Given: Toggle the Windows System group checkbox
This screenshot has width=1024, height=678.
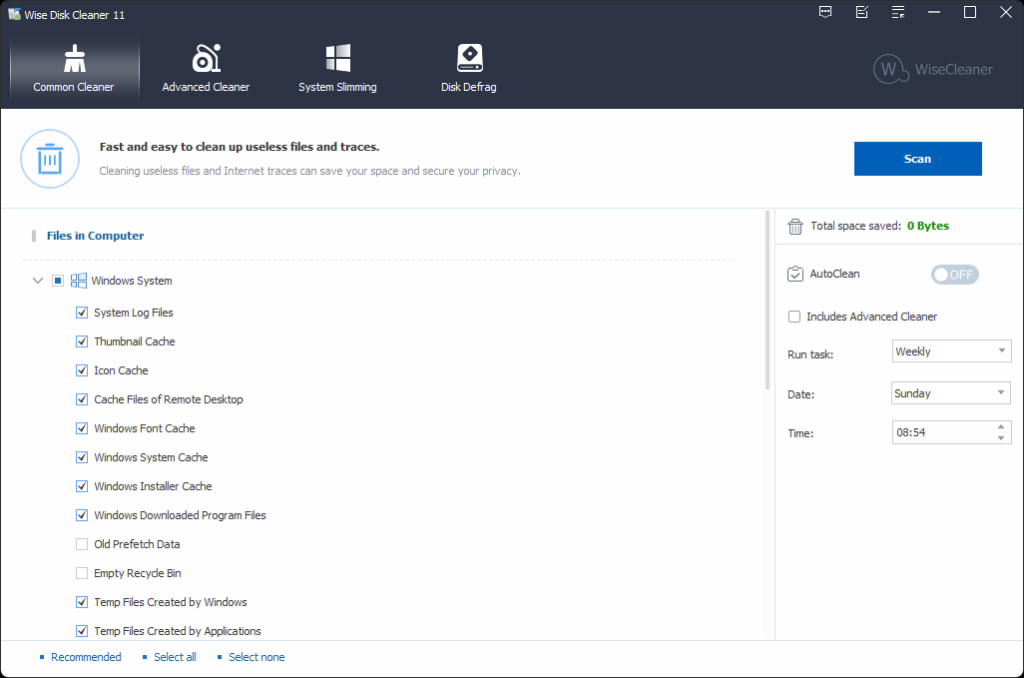Looking at the screenshot, I should pos(58,281).
